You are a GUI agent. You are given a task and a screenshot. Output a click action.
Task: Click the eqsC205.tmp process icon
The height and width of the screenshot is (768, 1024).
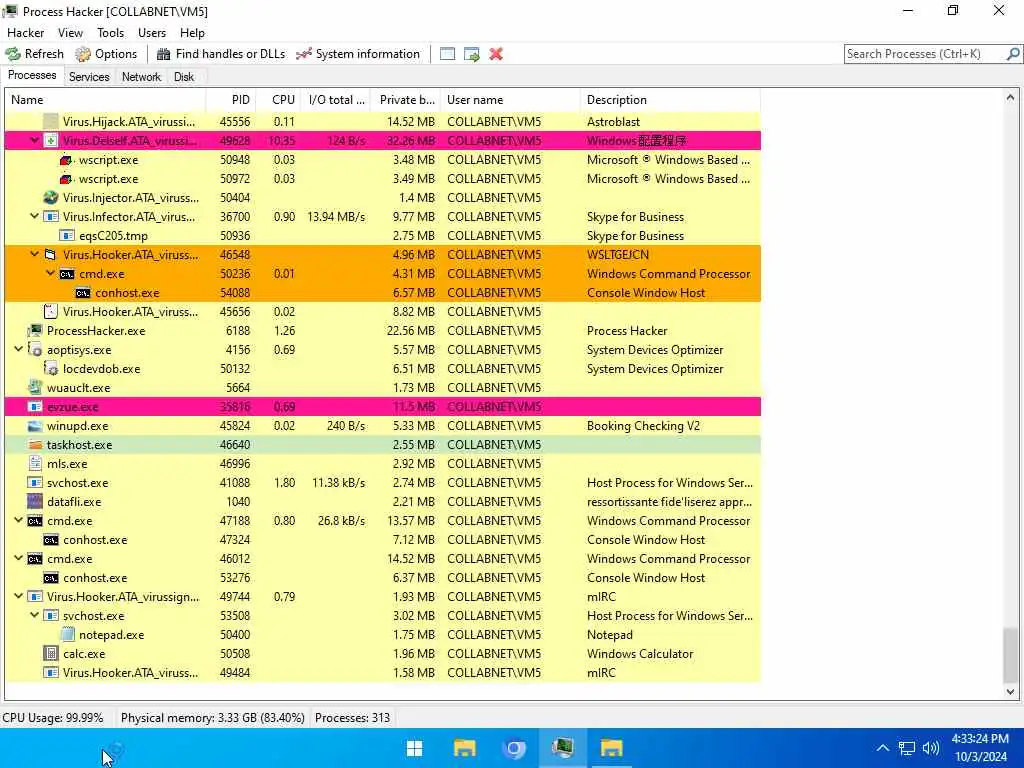pyautogui.click(x=67, y=236)
